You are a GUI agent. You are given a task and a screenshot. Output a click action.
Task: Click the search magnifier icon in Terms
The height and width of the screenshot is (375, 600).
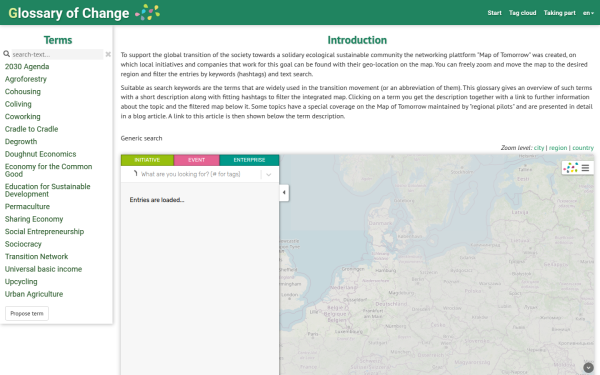pos(7,54)
